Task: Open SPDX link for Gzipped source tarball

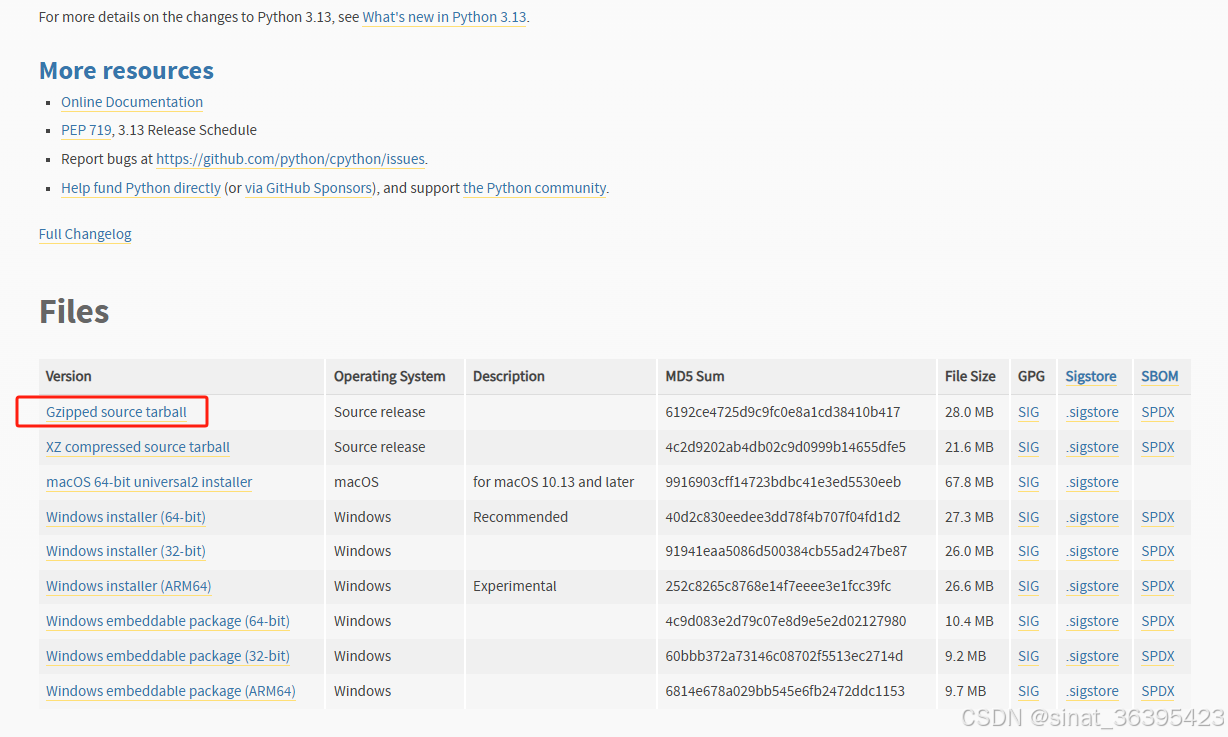Action: (1158, 412)
